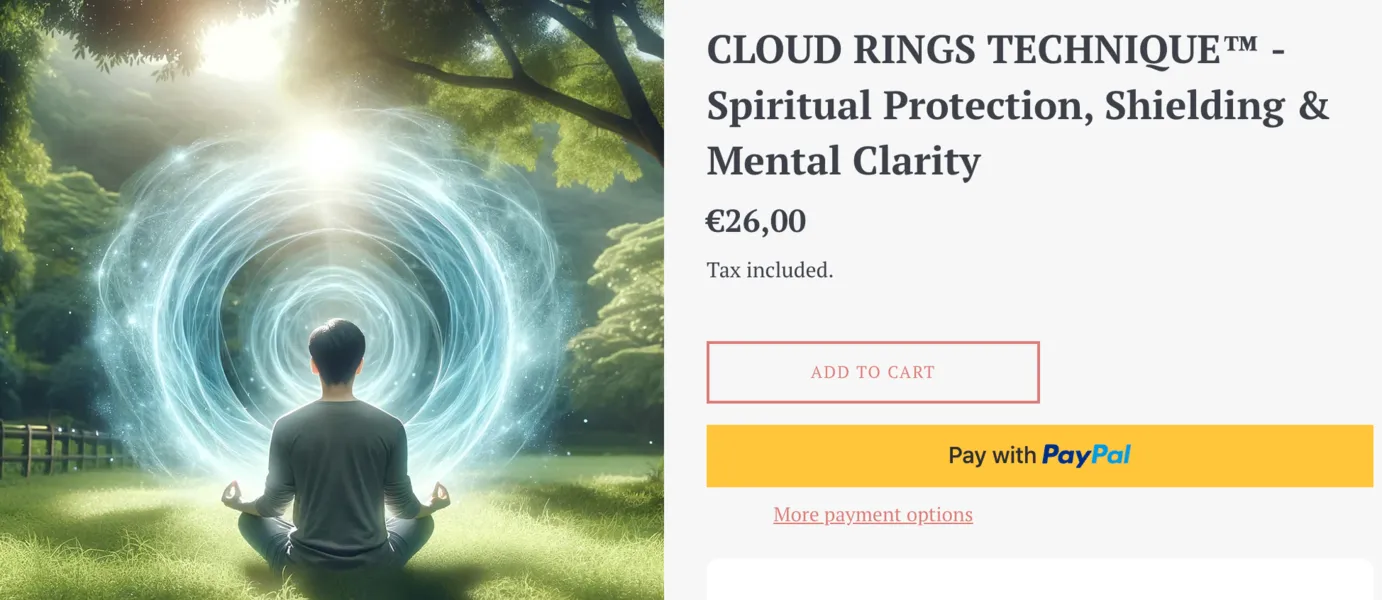The height and width of the screenshot is (600, 1382).
Task: Click the ampersand in the product title
Action: pos(1313,106)
